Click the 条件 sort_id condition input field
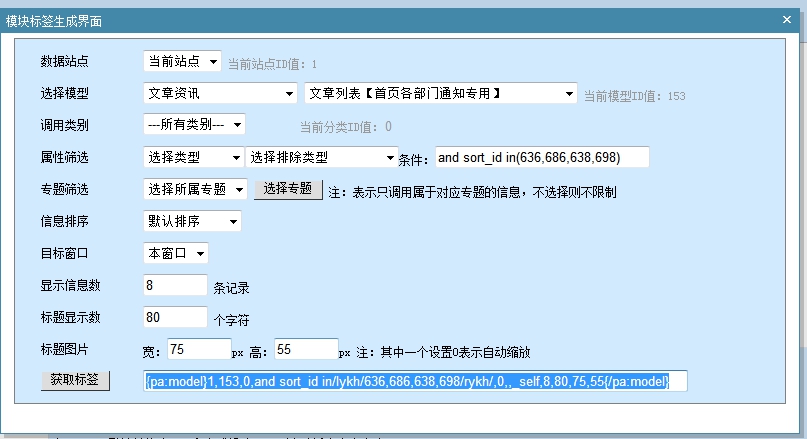This screenshot has width=807, height=439. (x=540, y=157)
